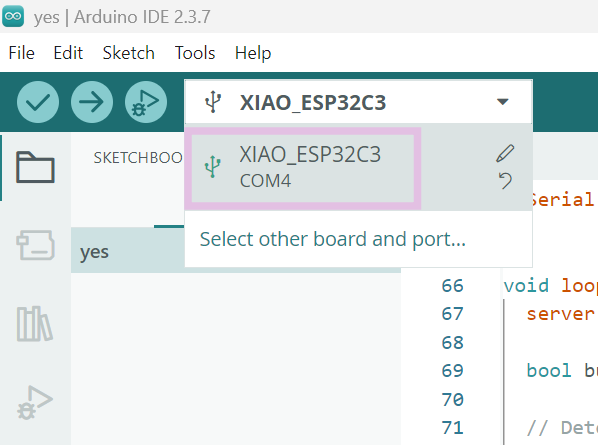Click the Arduino logo in title bar
This screenshot has width=598, height=445.
pyautogui.click(x=13, y=16)
